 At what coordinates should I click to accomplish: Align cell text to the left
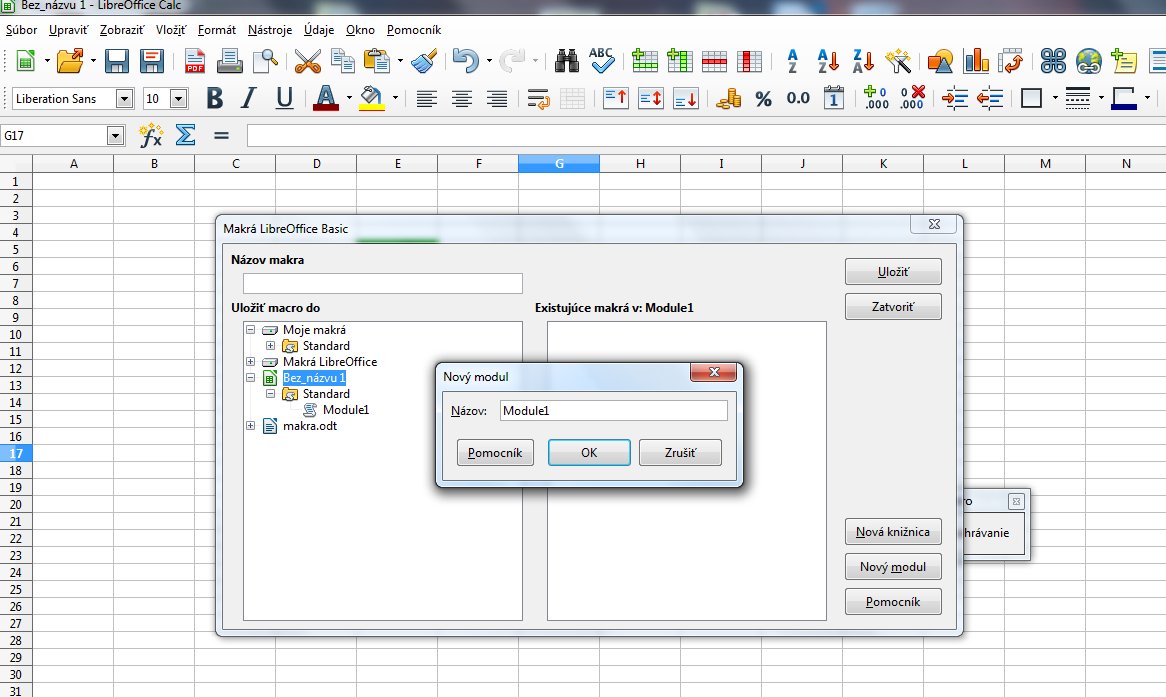tap(426, 98)
